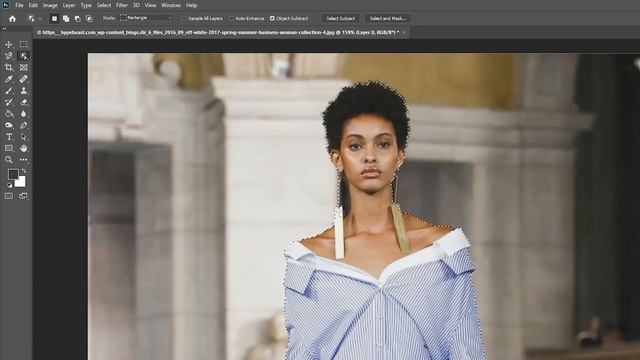Viewport: 640px width, 360px height.
Task: Open the View menu
Action: [150, 5]
